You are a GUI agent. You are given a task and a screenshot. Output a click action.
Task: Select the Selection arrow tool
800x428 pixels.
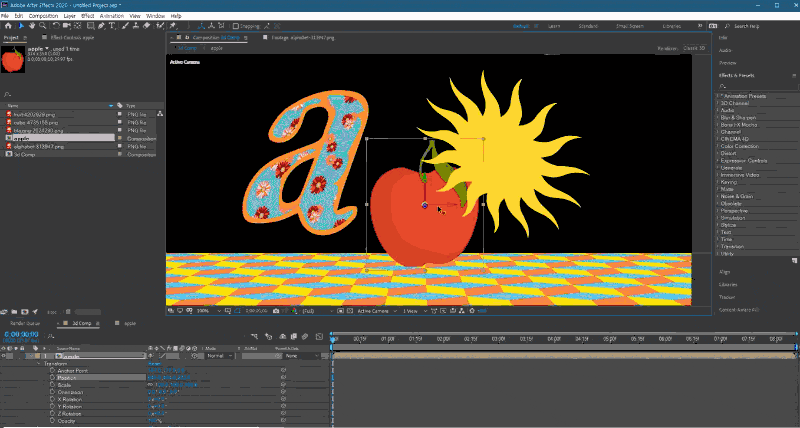(x=20, y=26)
